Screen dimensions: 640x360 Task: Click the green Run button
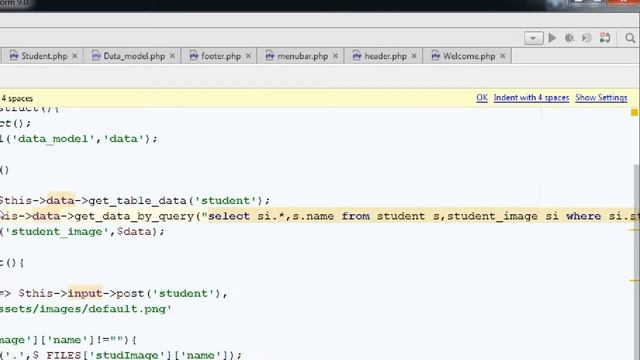pyautogui.click(x=552, y=38)
